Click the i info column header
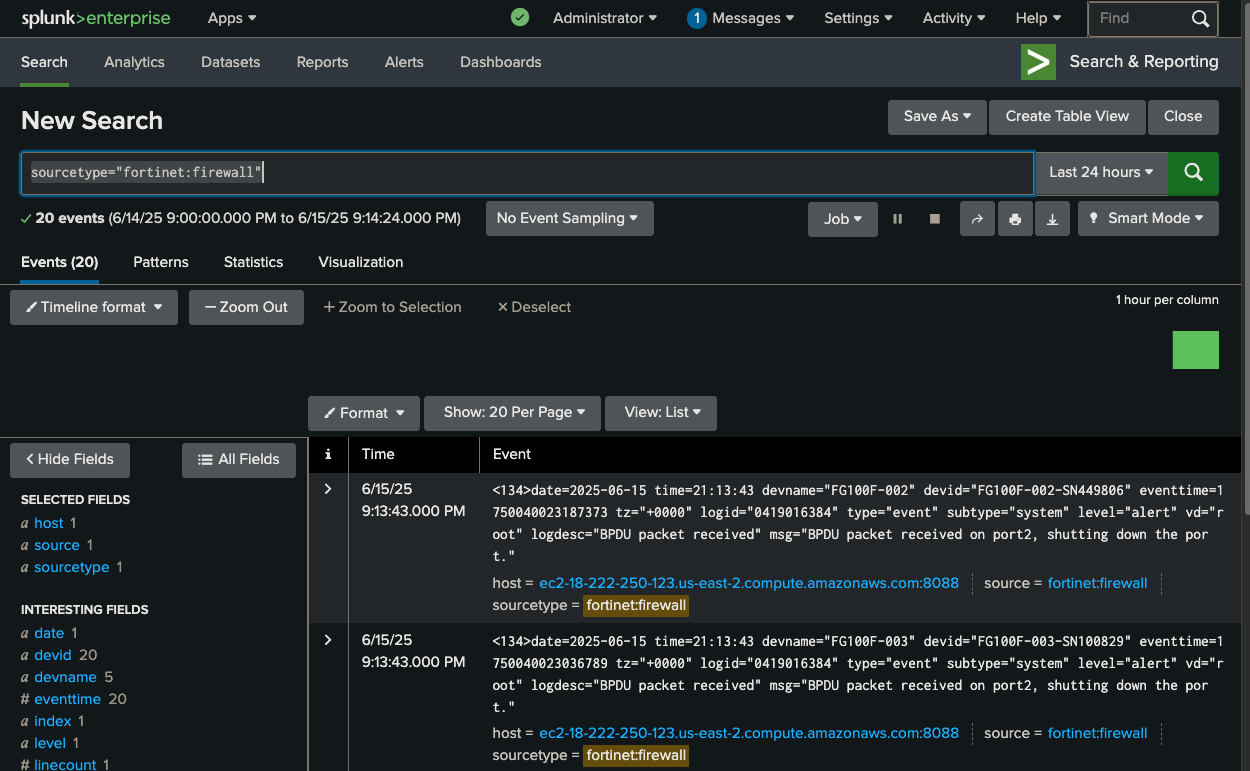This screenshot has width=1250, height=771. (328, 454)
